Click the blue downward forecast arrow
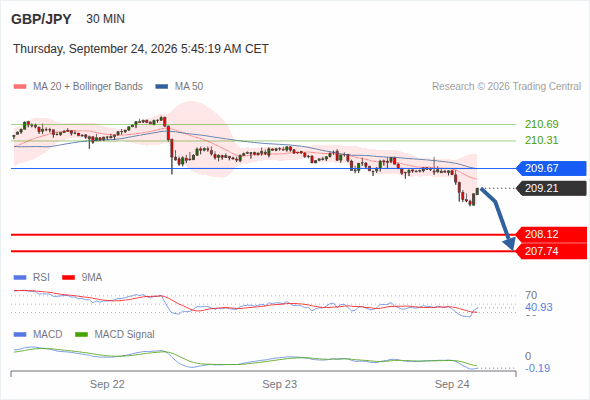Screen dimensions: 590x400 tap(498, 219)
